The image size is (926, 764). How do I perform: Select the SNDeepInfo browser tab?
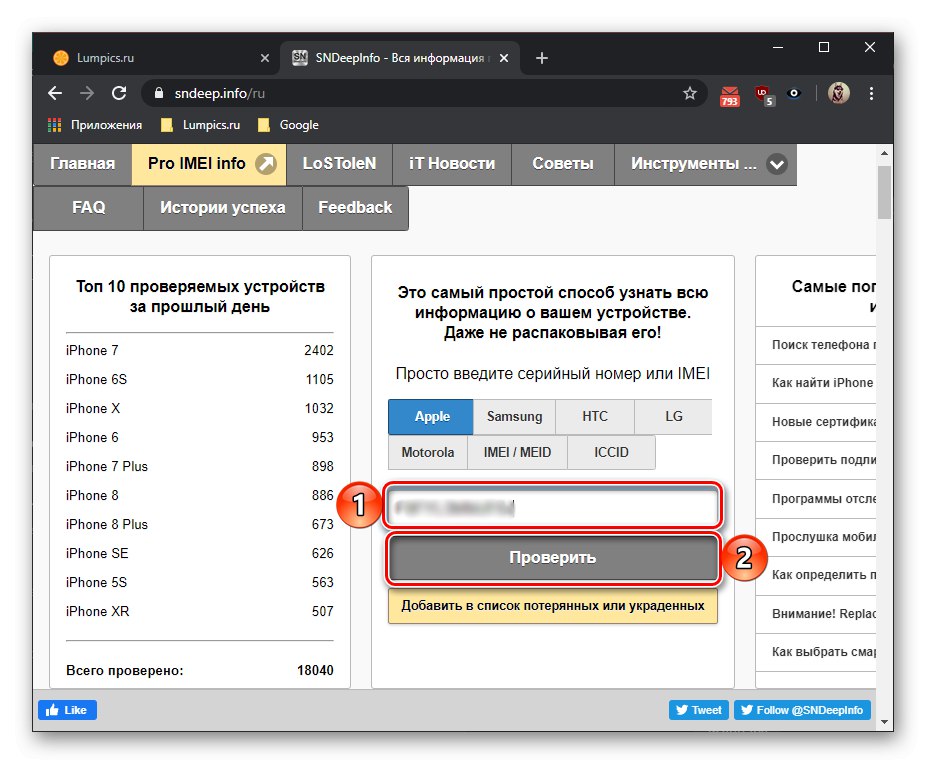click(x=400, y=58)
